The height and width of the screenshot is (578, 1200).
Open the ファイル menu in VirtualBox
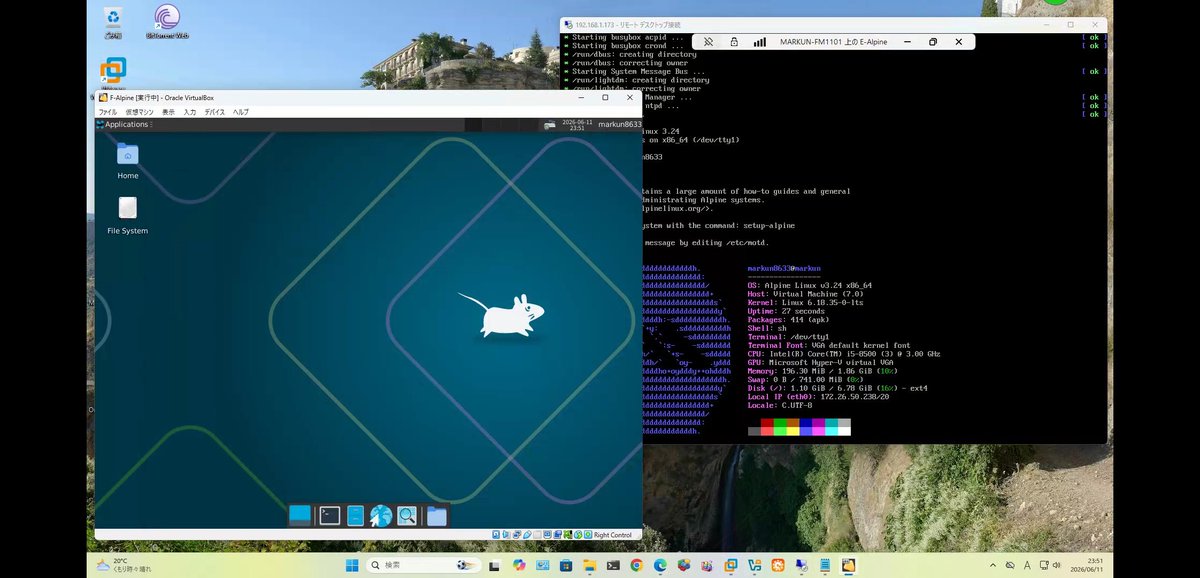coord(107,112)
